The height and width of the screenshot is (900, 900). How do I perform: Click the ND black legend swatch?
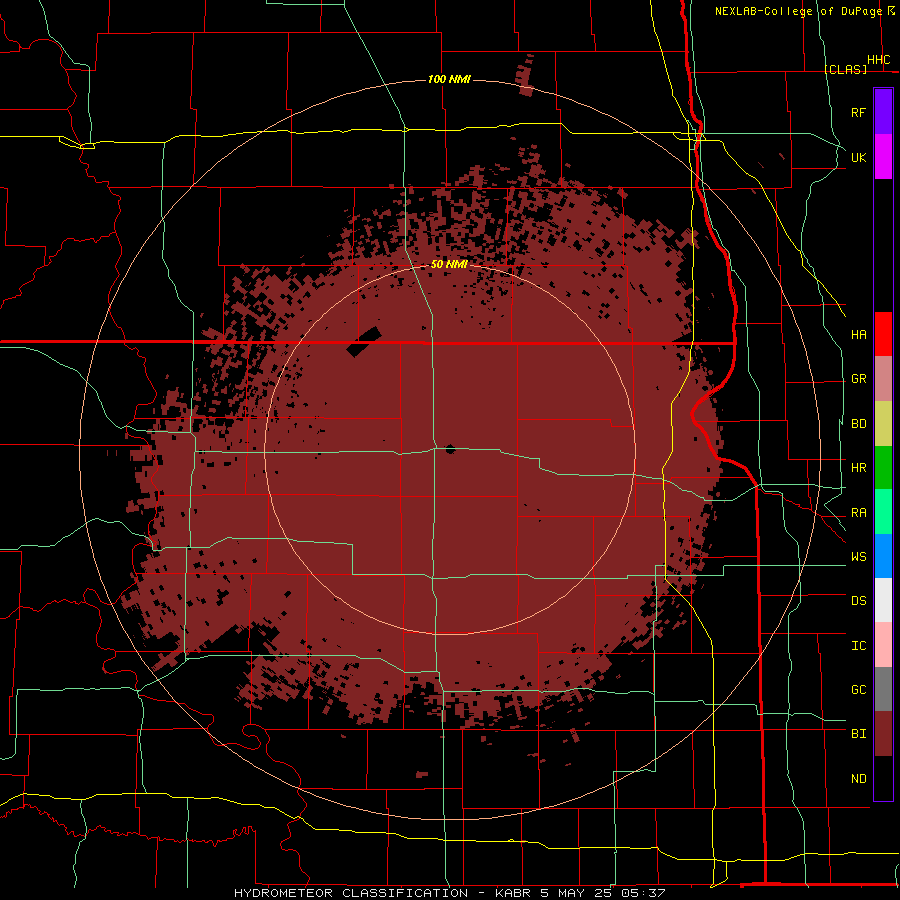tap(883, 778)
